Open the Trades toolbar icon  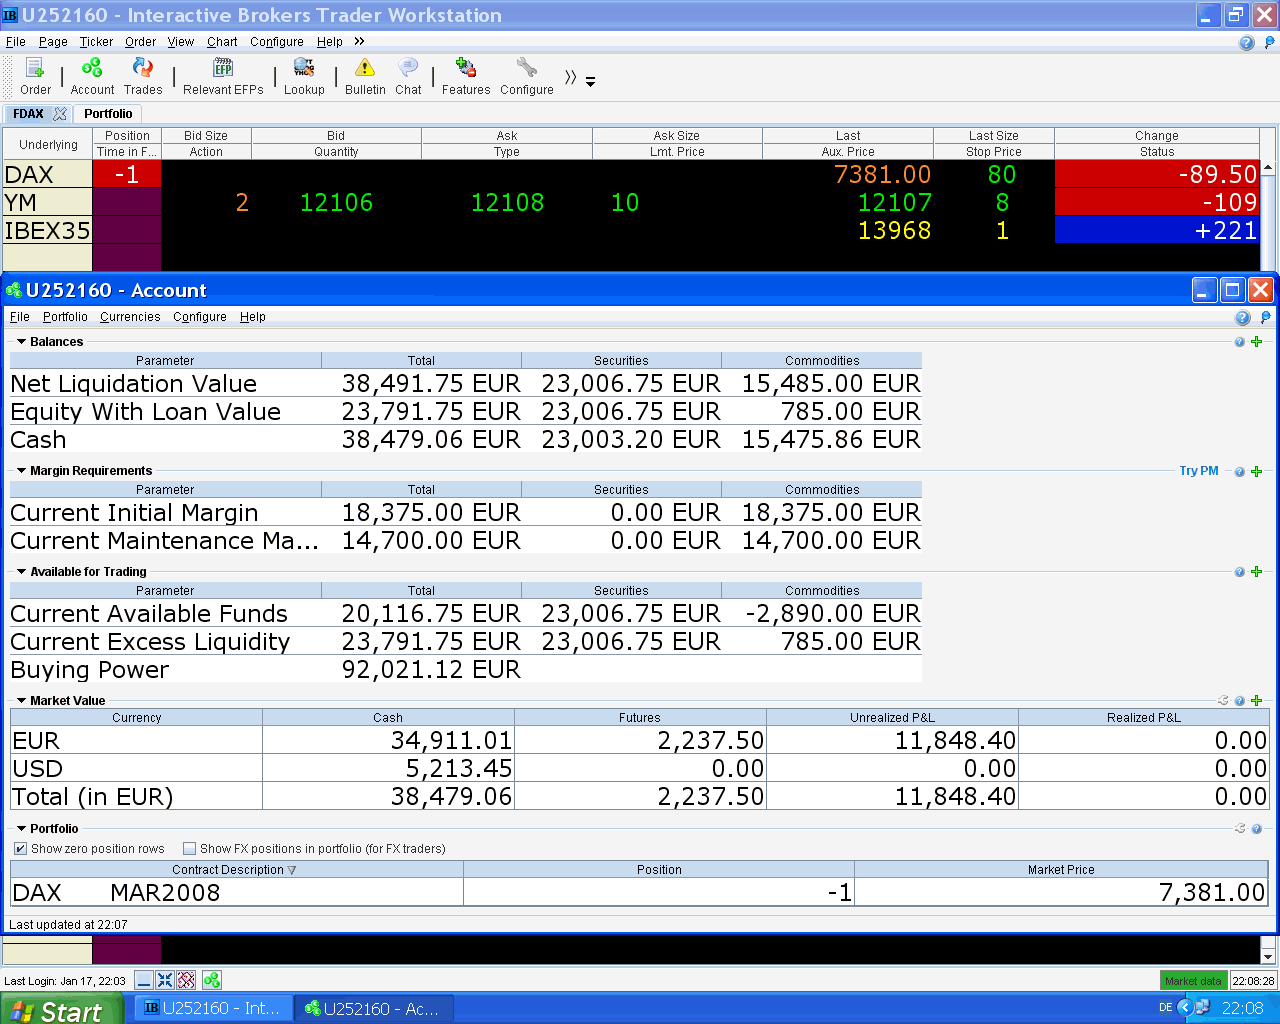143,69
